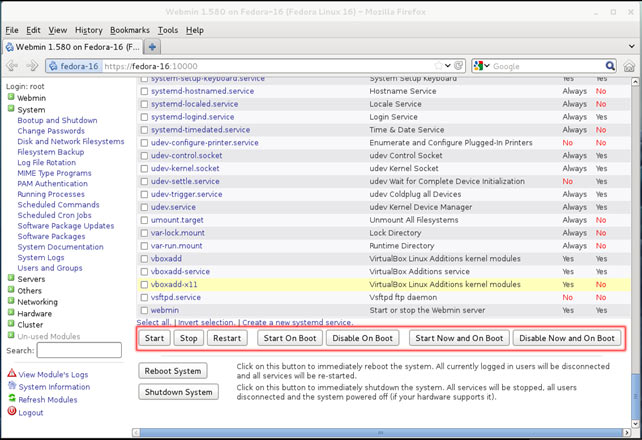
Task: Open the vsftpd.service link
Action: (176, 298)
